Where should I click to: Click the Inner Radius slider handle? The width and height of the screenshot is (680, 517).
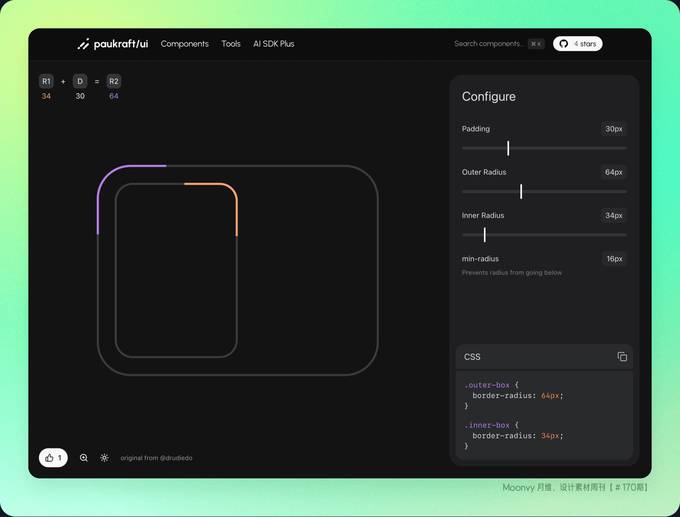point(484,235)
